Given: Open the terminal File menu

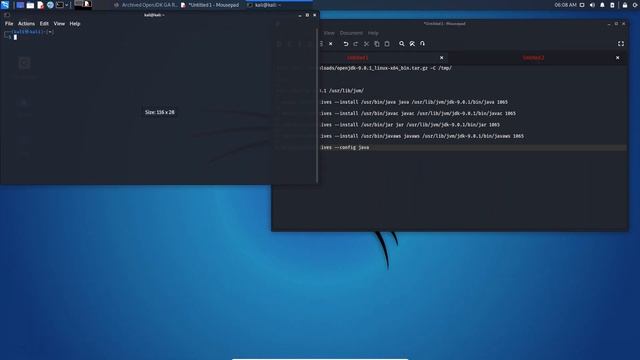Looking at the screenshot, I should click(9, 24).
